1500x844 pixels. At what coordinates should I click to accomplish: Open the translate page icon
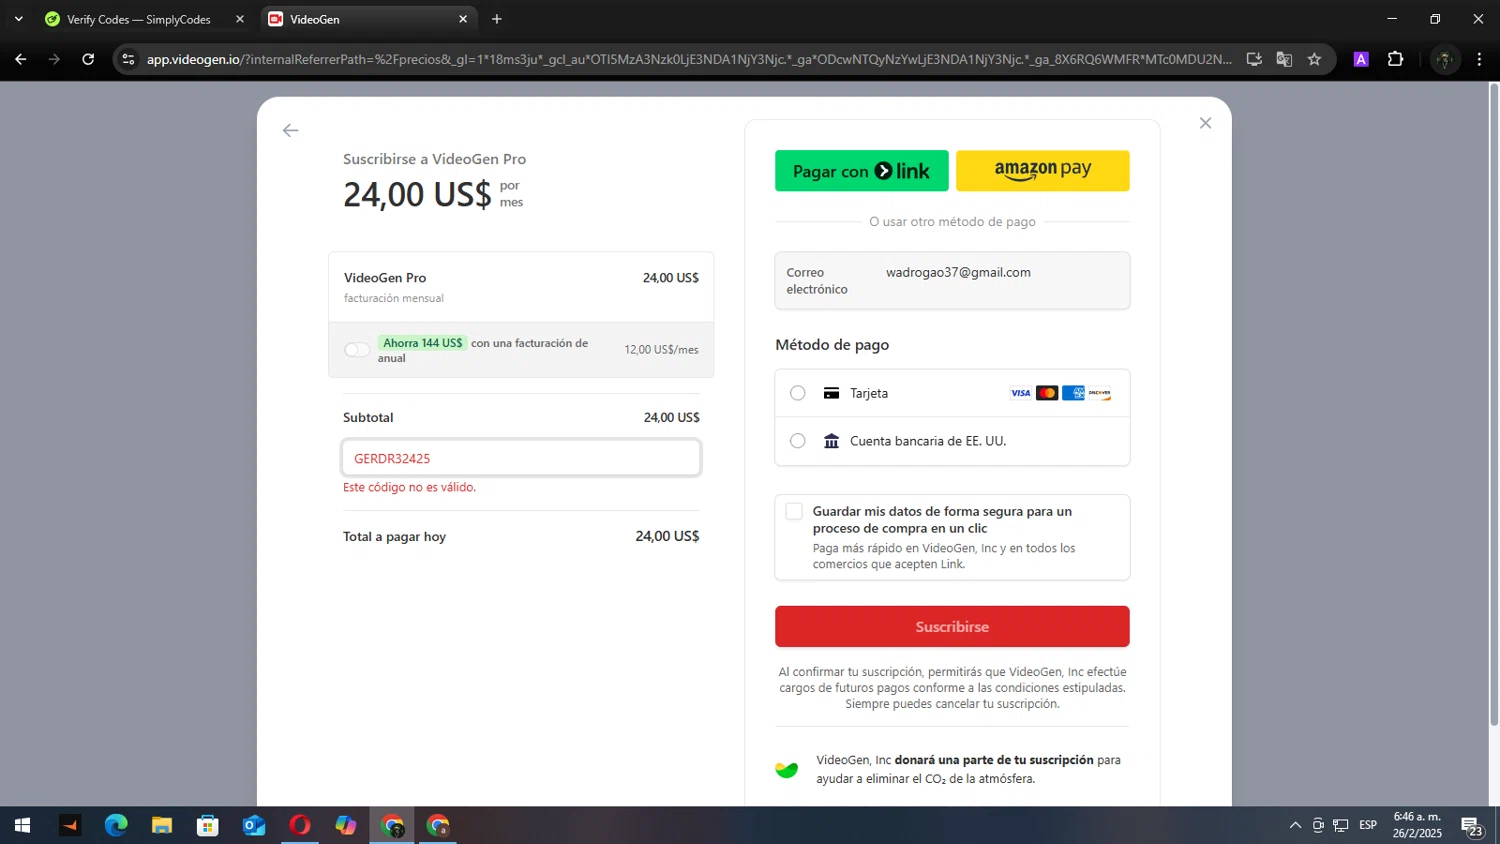1284,59
